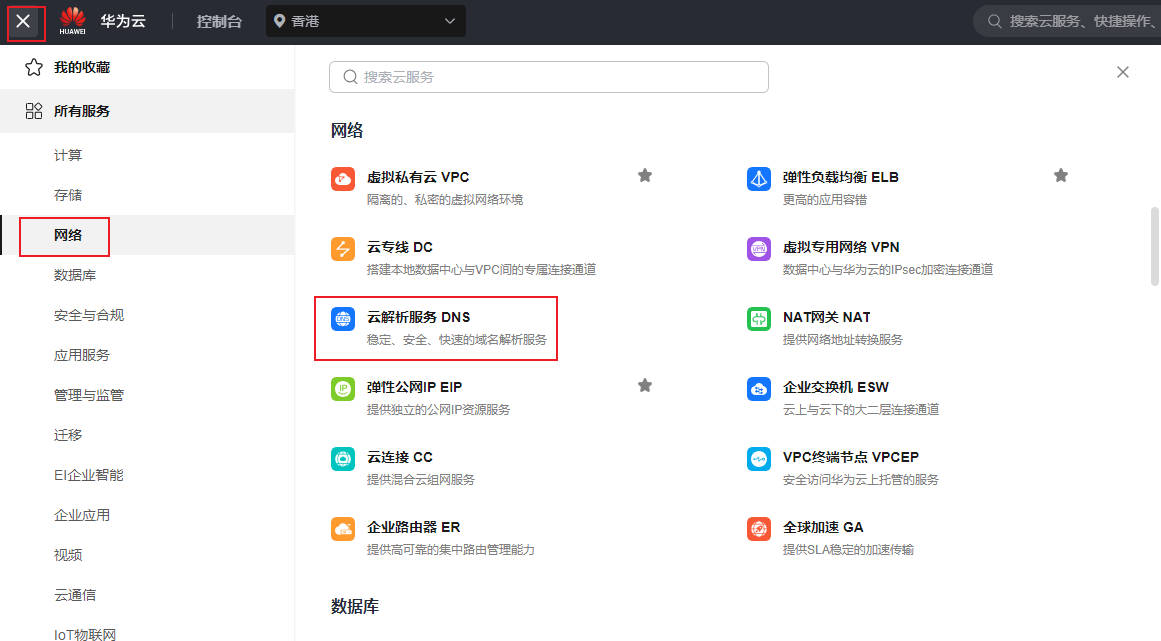Open the DNS service icon
1161x641 pixels.
pyautogui.click(x=343, y=319)
